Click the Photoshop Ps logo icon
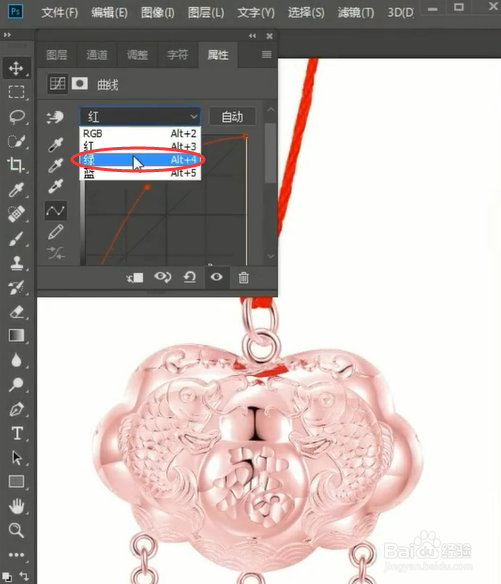Screen dimensions: 501x584 tap(15, 11)
